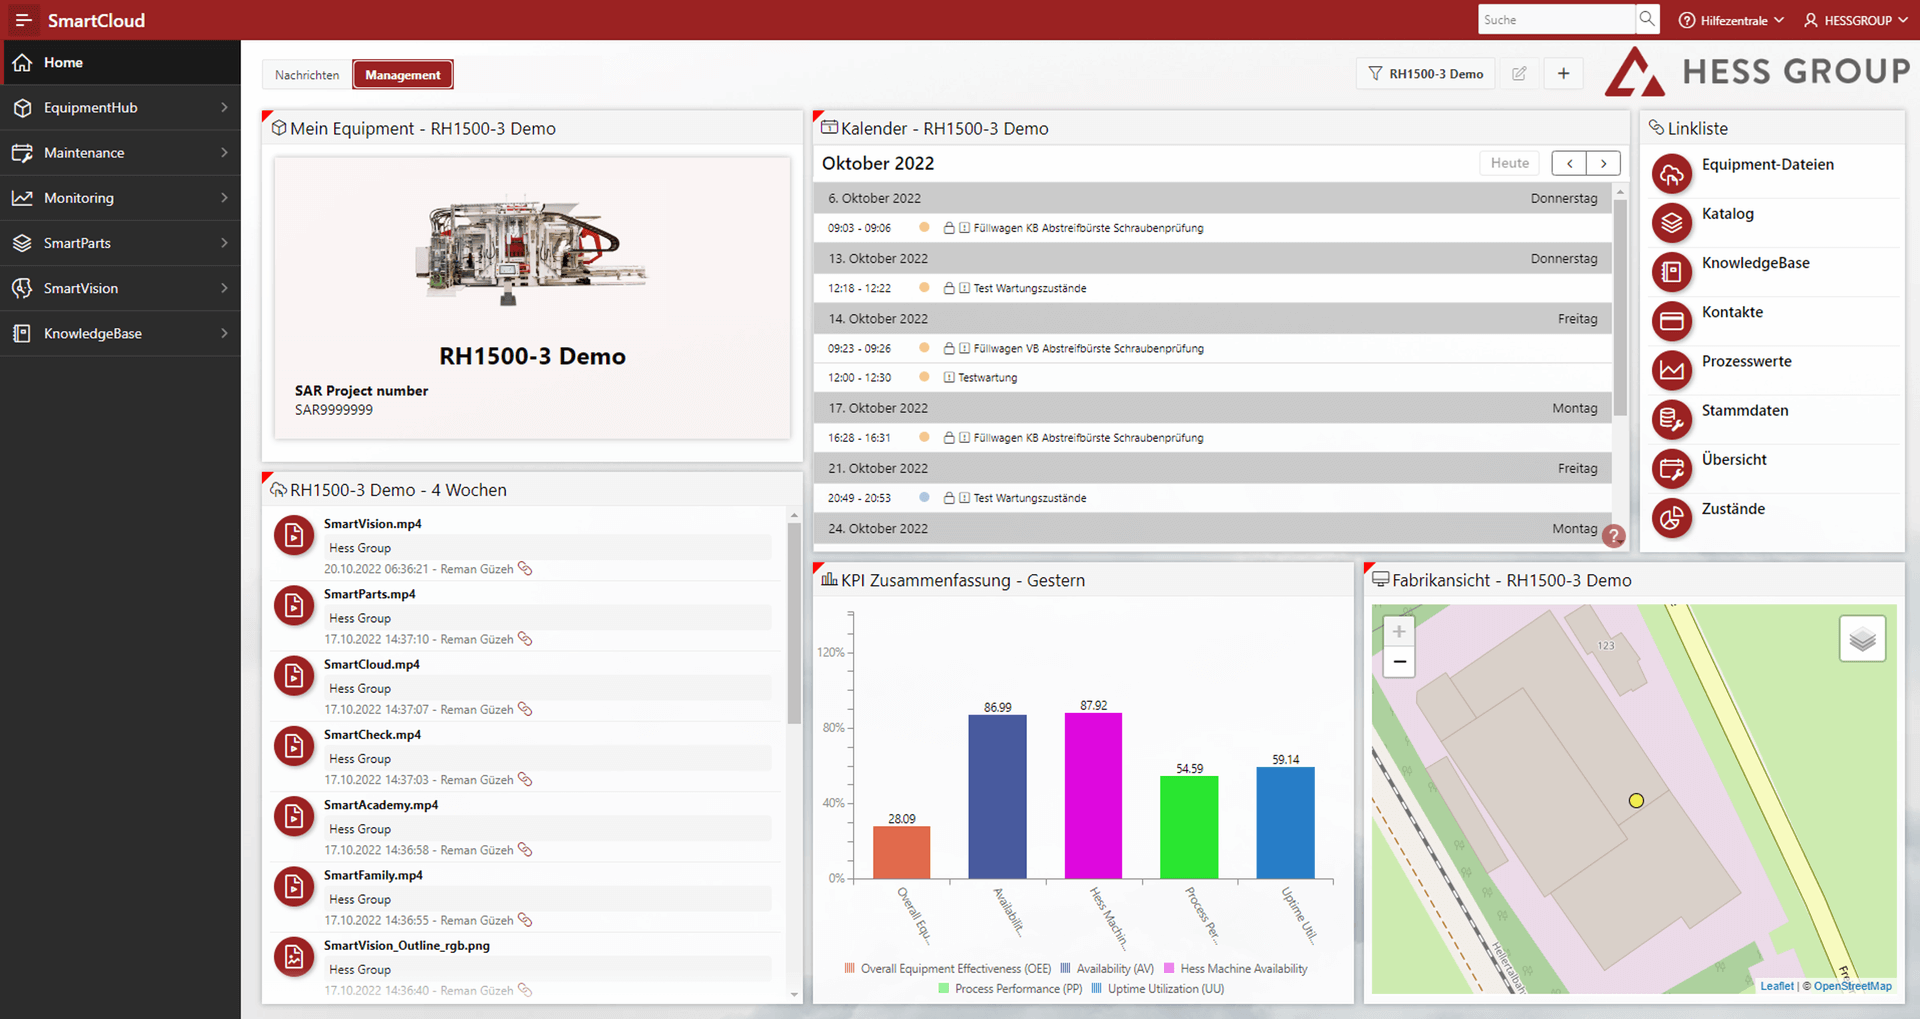Click into the Suche search field
Viewport: 1920px width, 1019px height.
pyautogui.click(x=1554, y=19)
